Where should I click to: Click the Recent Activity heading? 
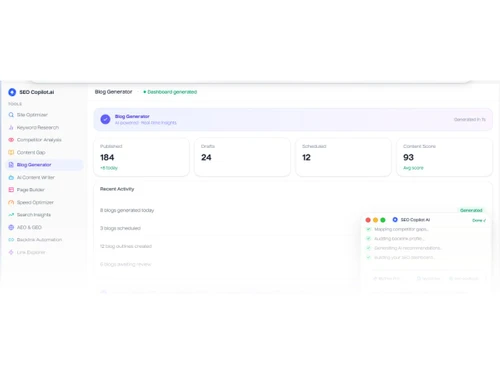point(117,189)
